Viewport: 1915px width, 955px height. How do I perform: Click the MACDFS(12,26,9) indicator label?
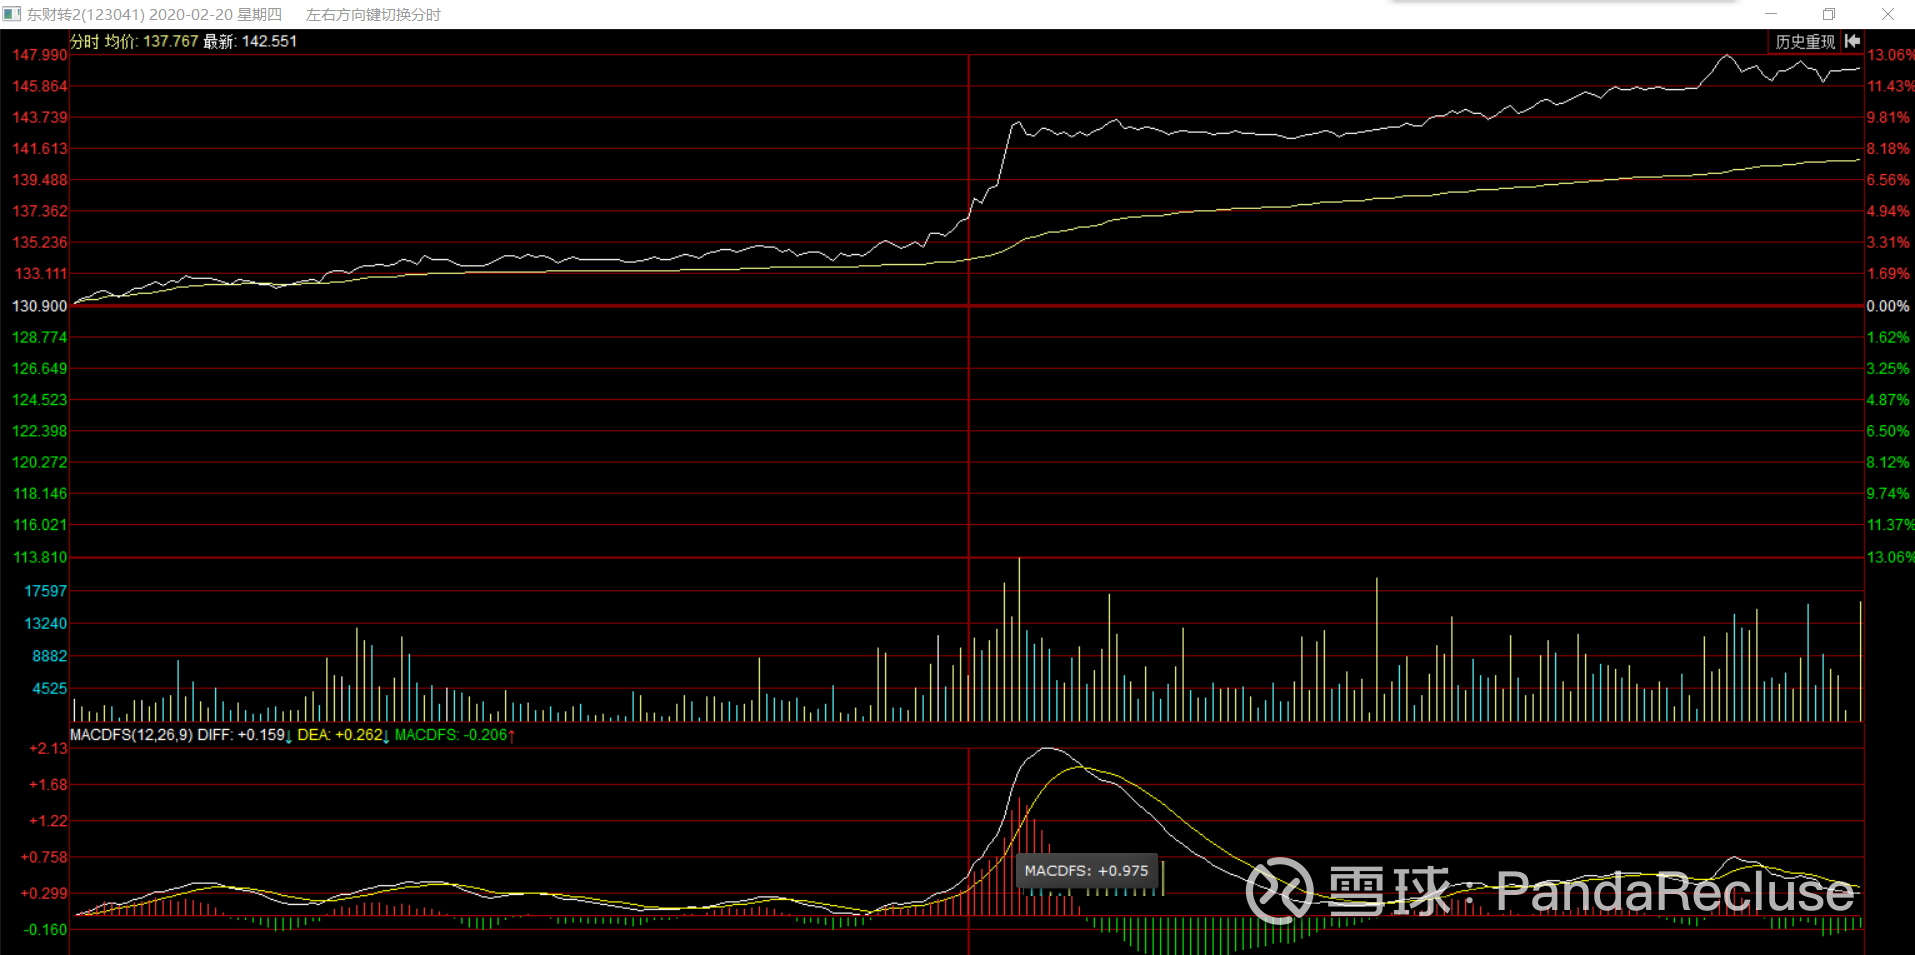[x=131, y=735]
